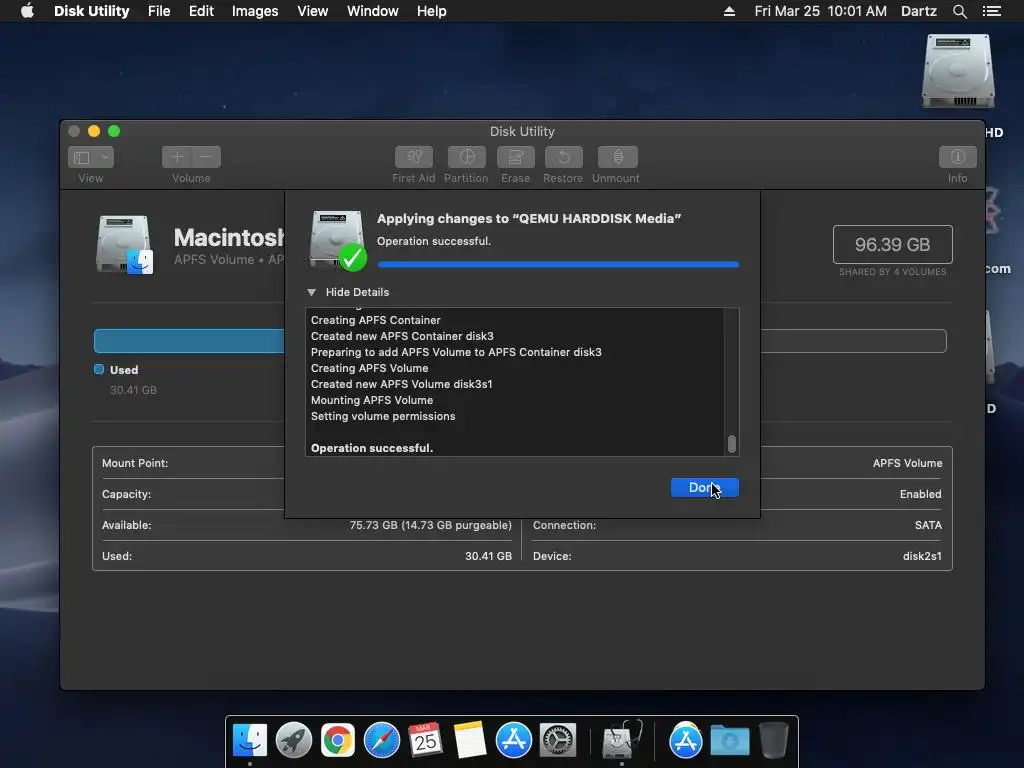Open Calendar from the Dock
The image size is (1024, 768).
pos(425,740)
